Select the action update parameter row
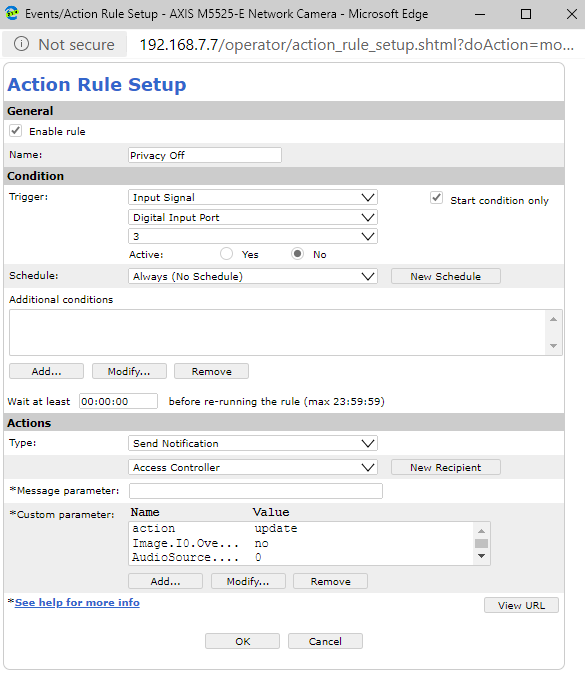 [300, 528]
